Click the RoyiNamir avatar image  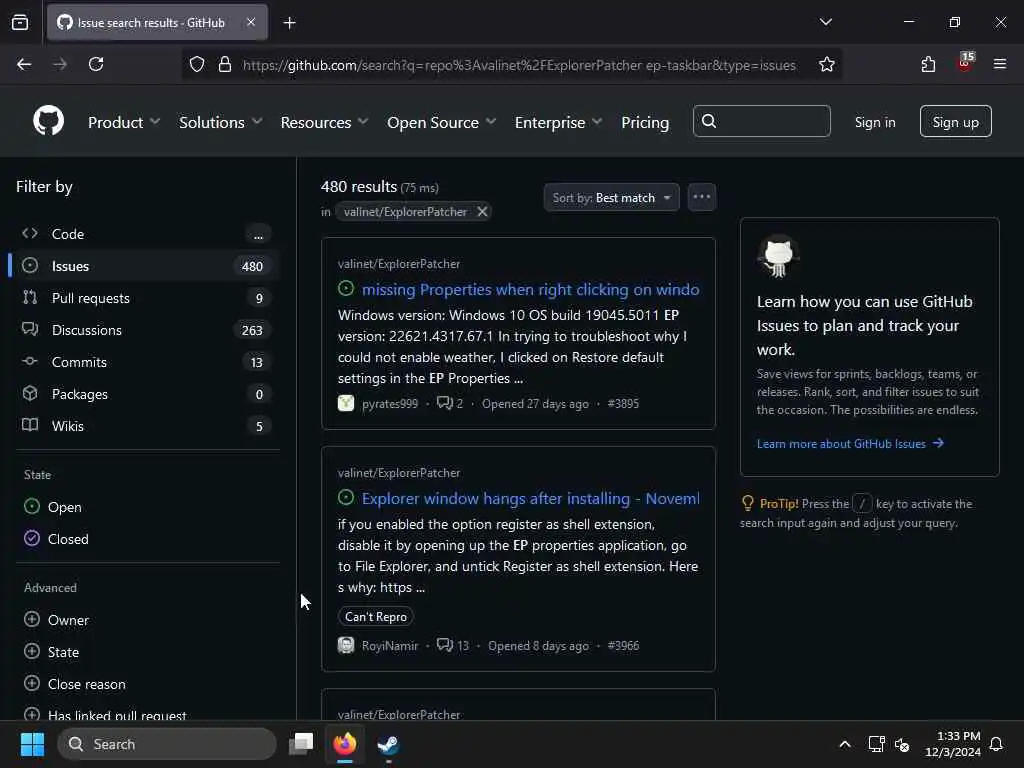point(345,645)
